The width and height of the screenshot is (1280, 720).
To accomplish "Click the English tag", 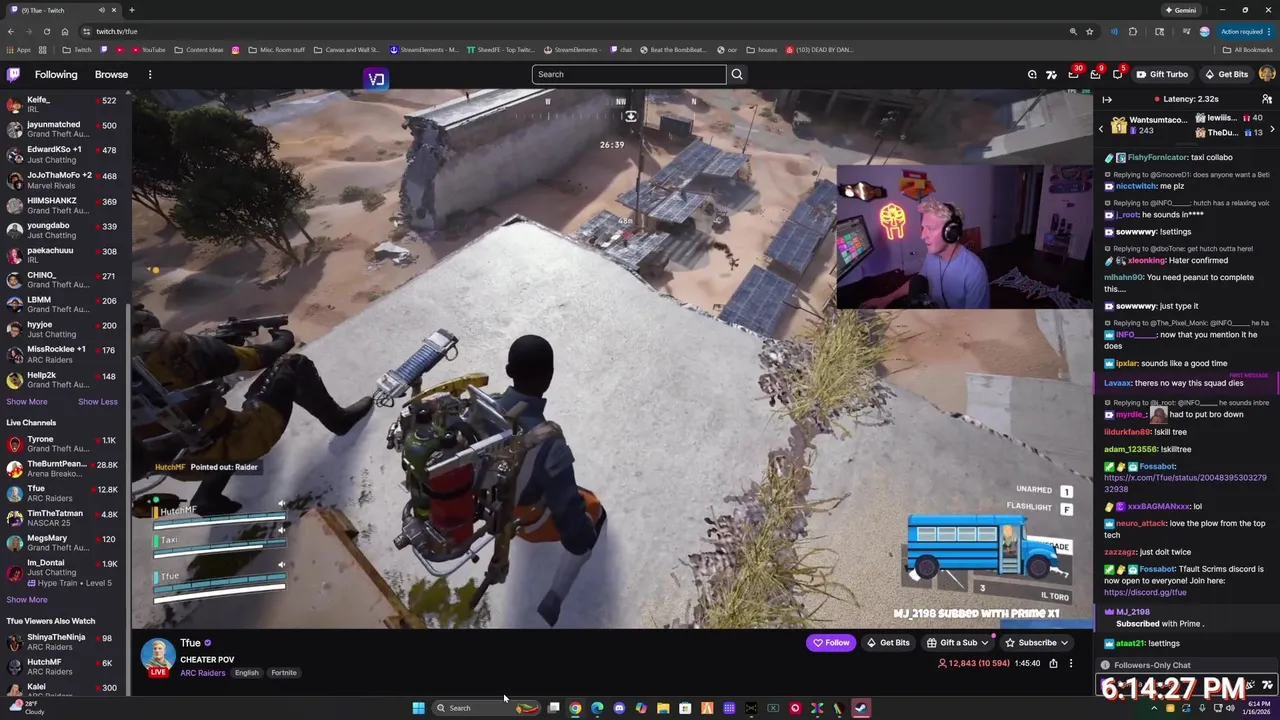I will 247,673.
